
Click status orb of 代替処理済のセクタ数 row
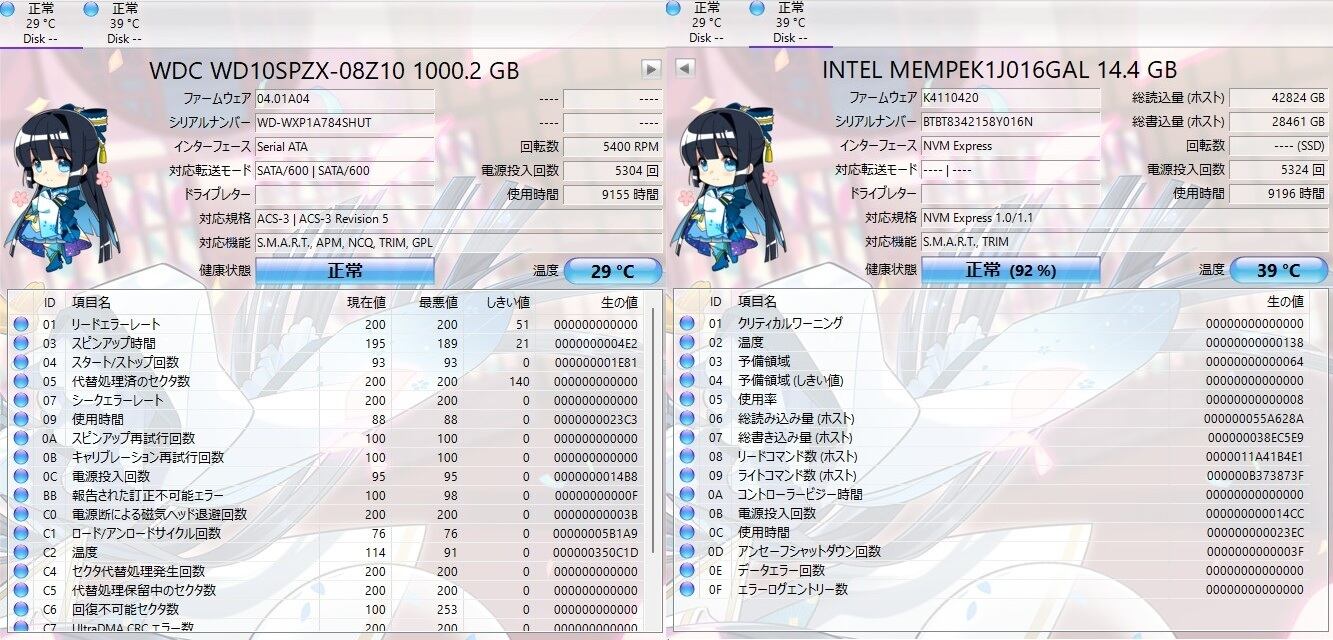coord(21,381)
